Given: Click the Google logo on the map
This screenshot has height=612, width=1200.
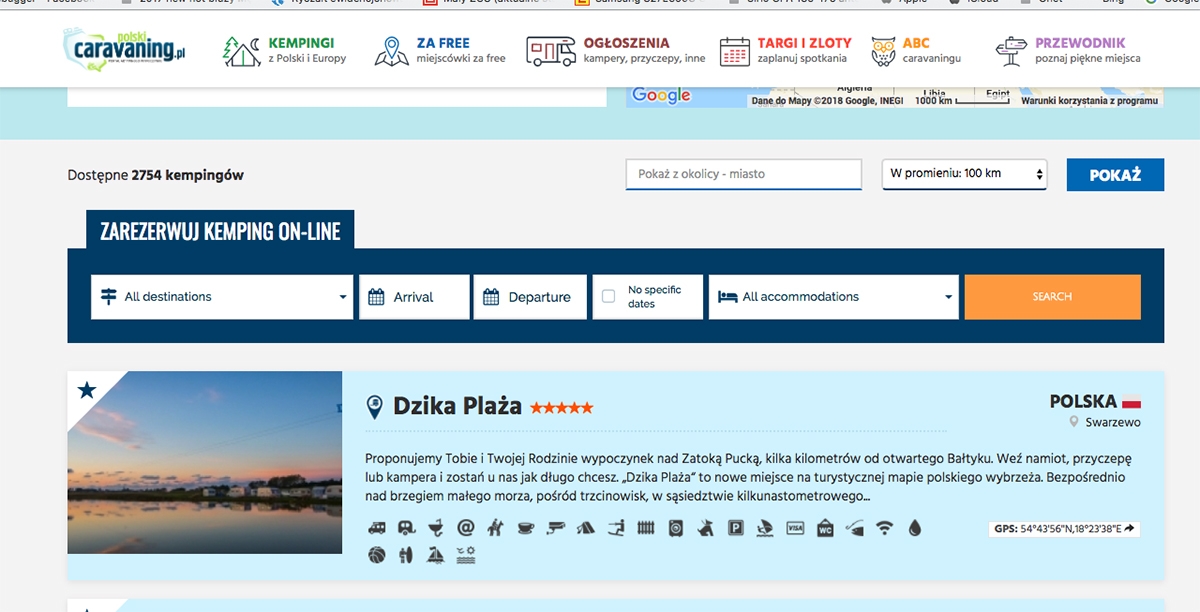Looking at the screenshot, I should coord(661,95).
